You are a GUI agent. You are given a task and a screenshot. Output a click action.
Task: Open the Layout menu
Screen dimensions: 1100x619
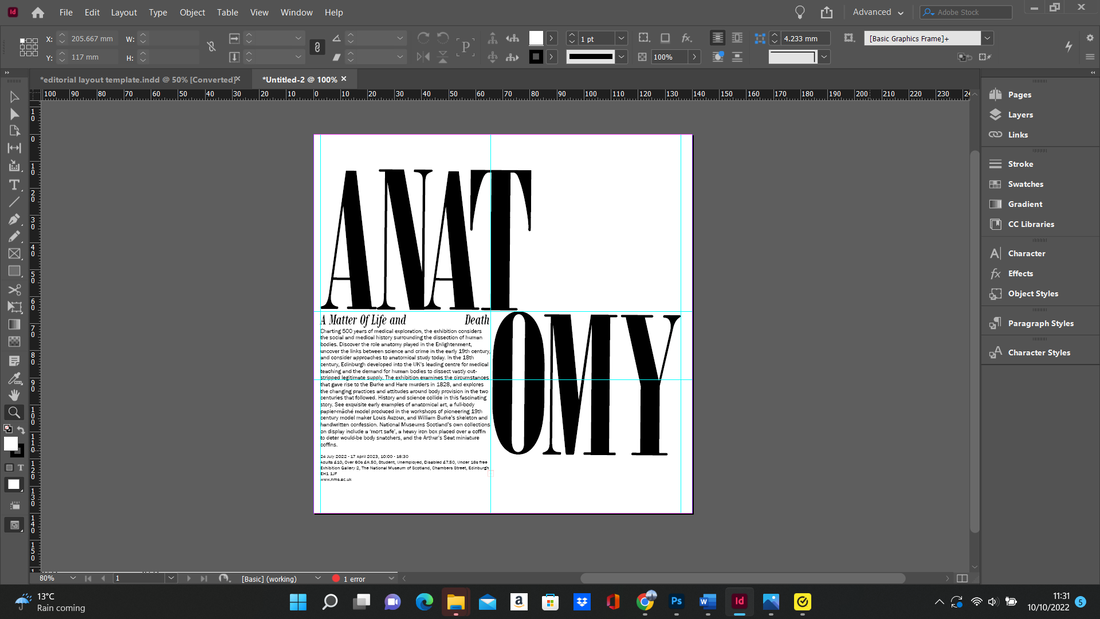click(x=123, y=13)
